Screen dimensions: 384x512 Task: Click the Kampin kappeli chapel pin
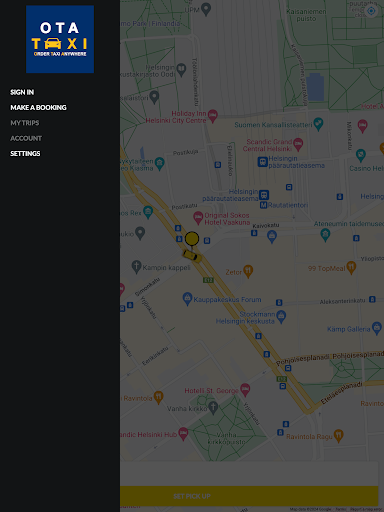tap(136, 267)
